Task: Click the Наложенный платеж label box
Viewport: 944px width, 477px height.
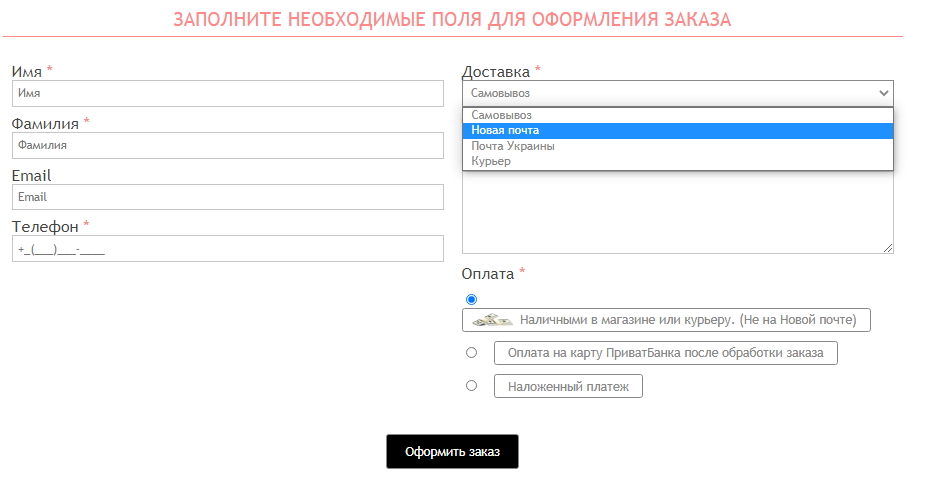Action: 568,386
